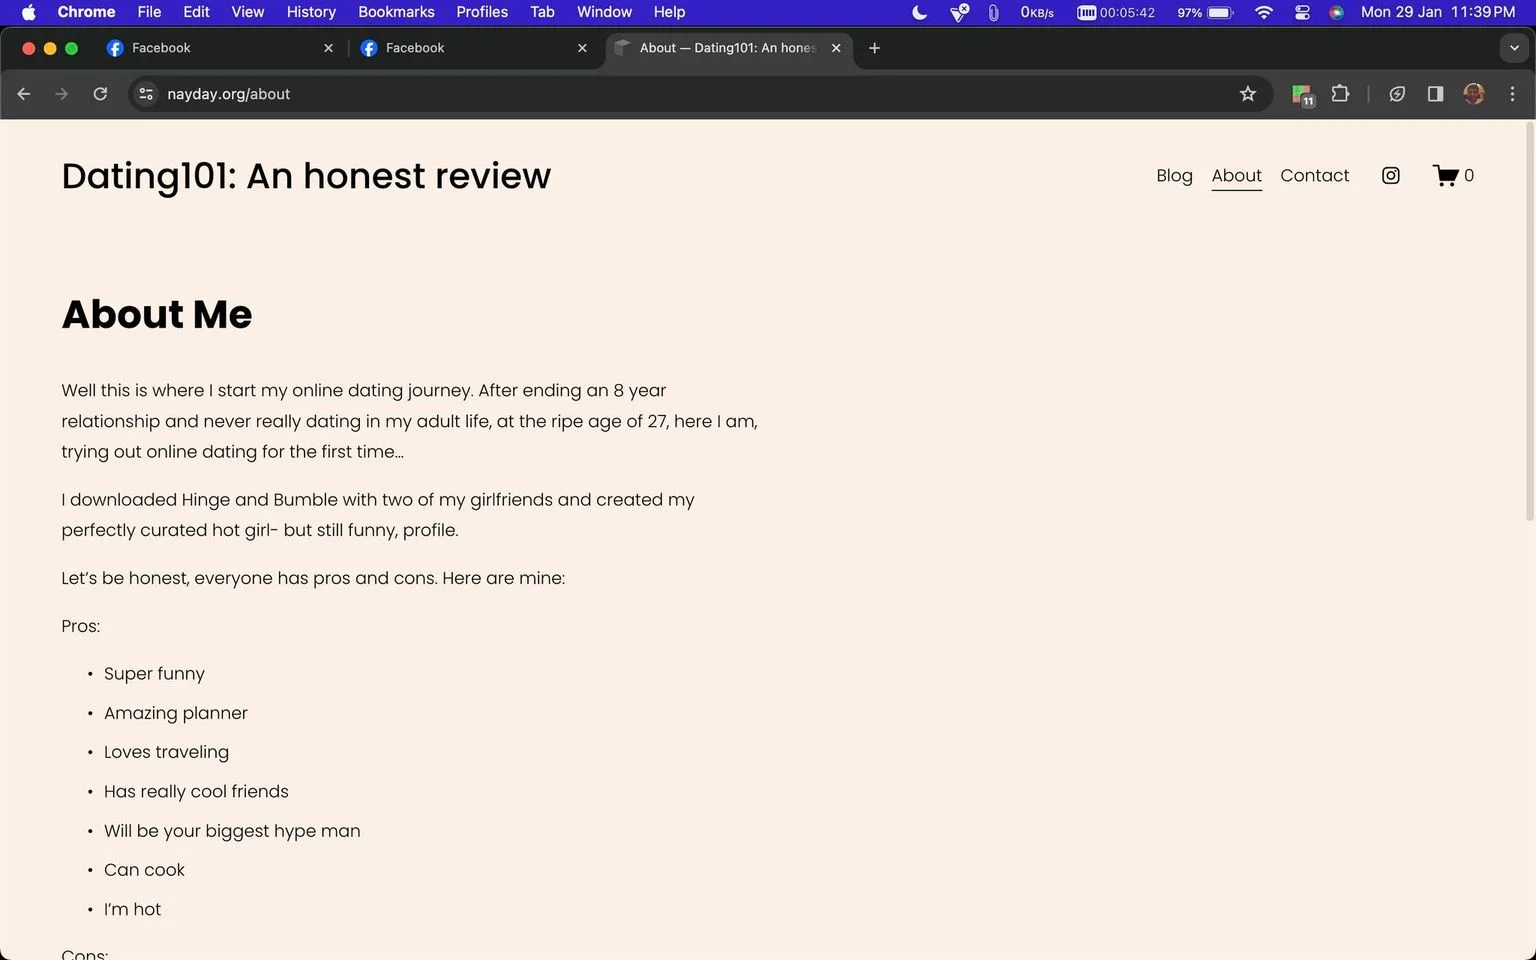Go to the Blog page
This screenshot has width=1536, height=960.
[1174, 175]
